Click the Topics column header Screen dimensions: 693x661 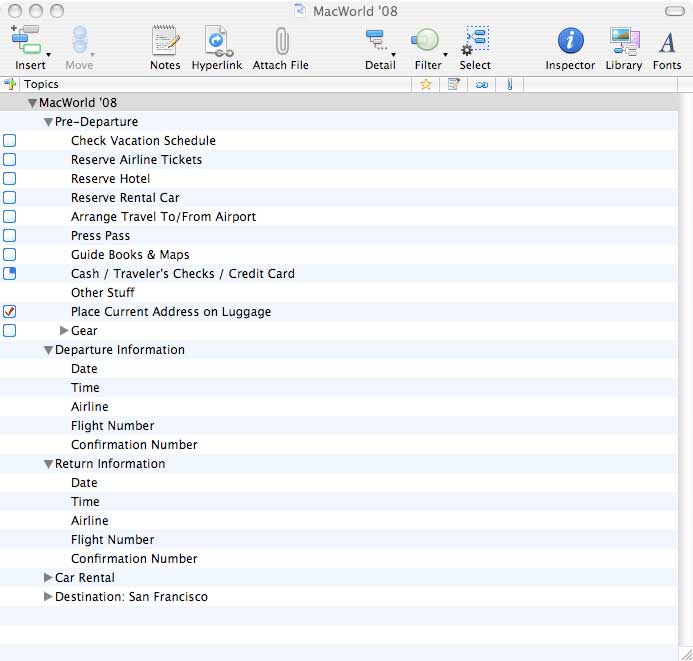tap(215, 84)
